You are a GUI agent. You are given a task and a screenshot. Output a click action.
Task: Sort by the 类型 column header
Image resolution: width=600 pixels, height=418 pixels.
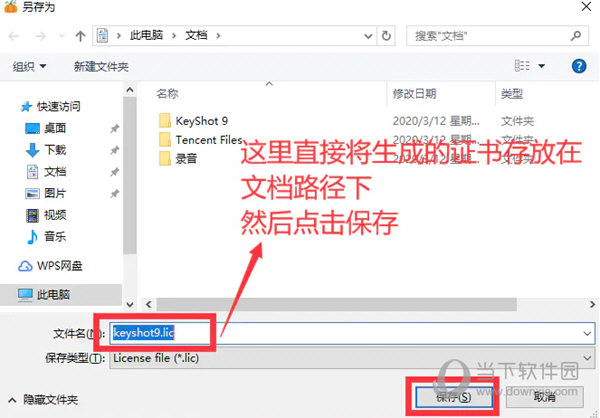click(512, 93)
